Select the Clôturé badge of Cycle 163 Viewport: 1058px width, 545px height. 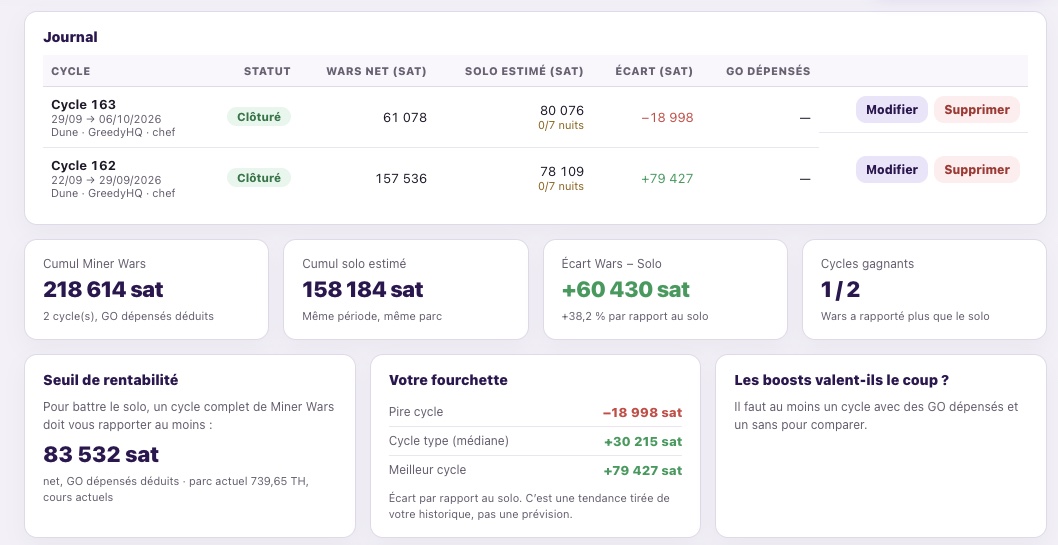tap(259, 117)
